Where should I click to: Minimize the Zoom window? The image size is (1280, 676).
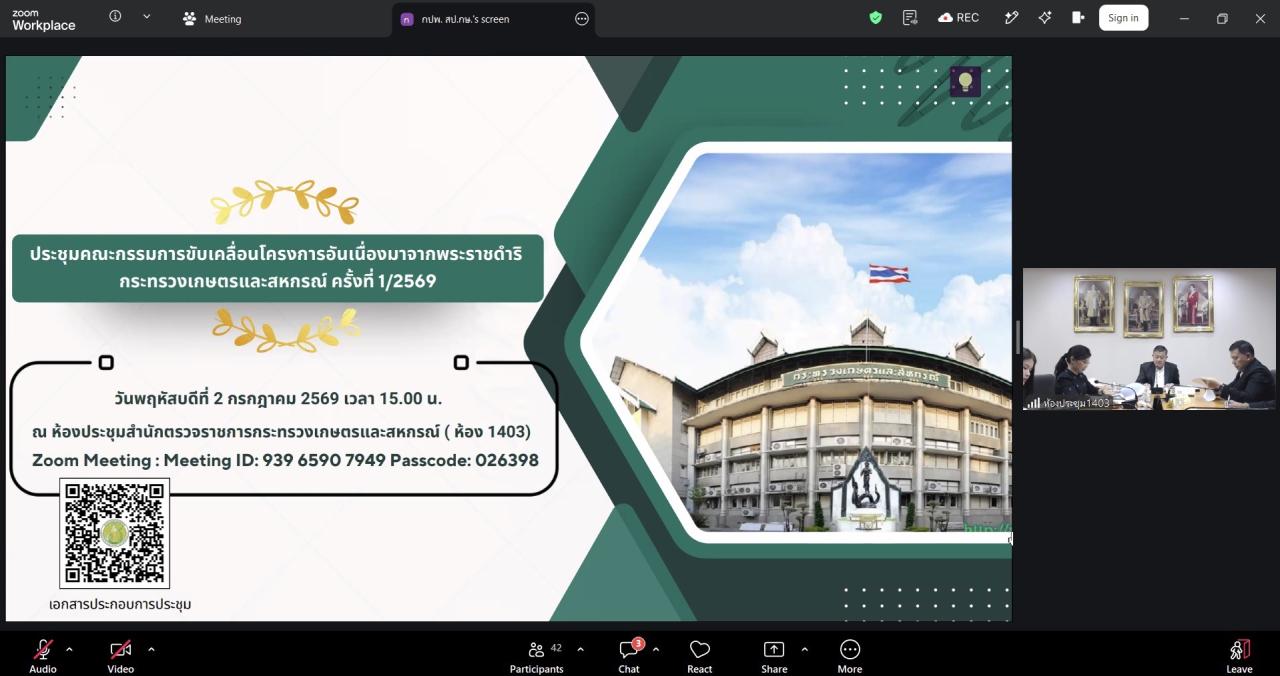click(x=1185, y=18)
